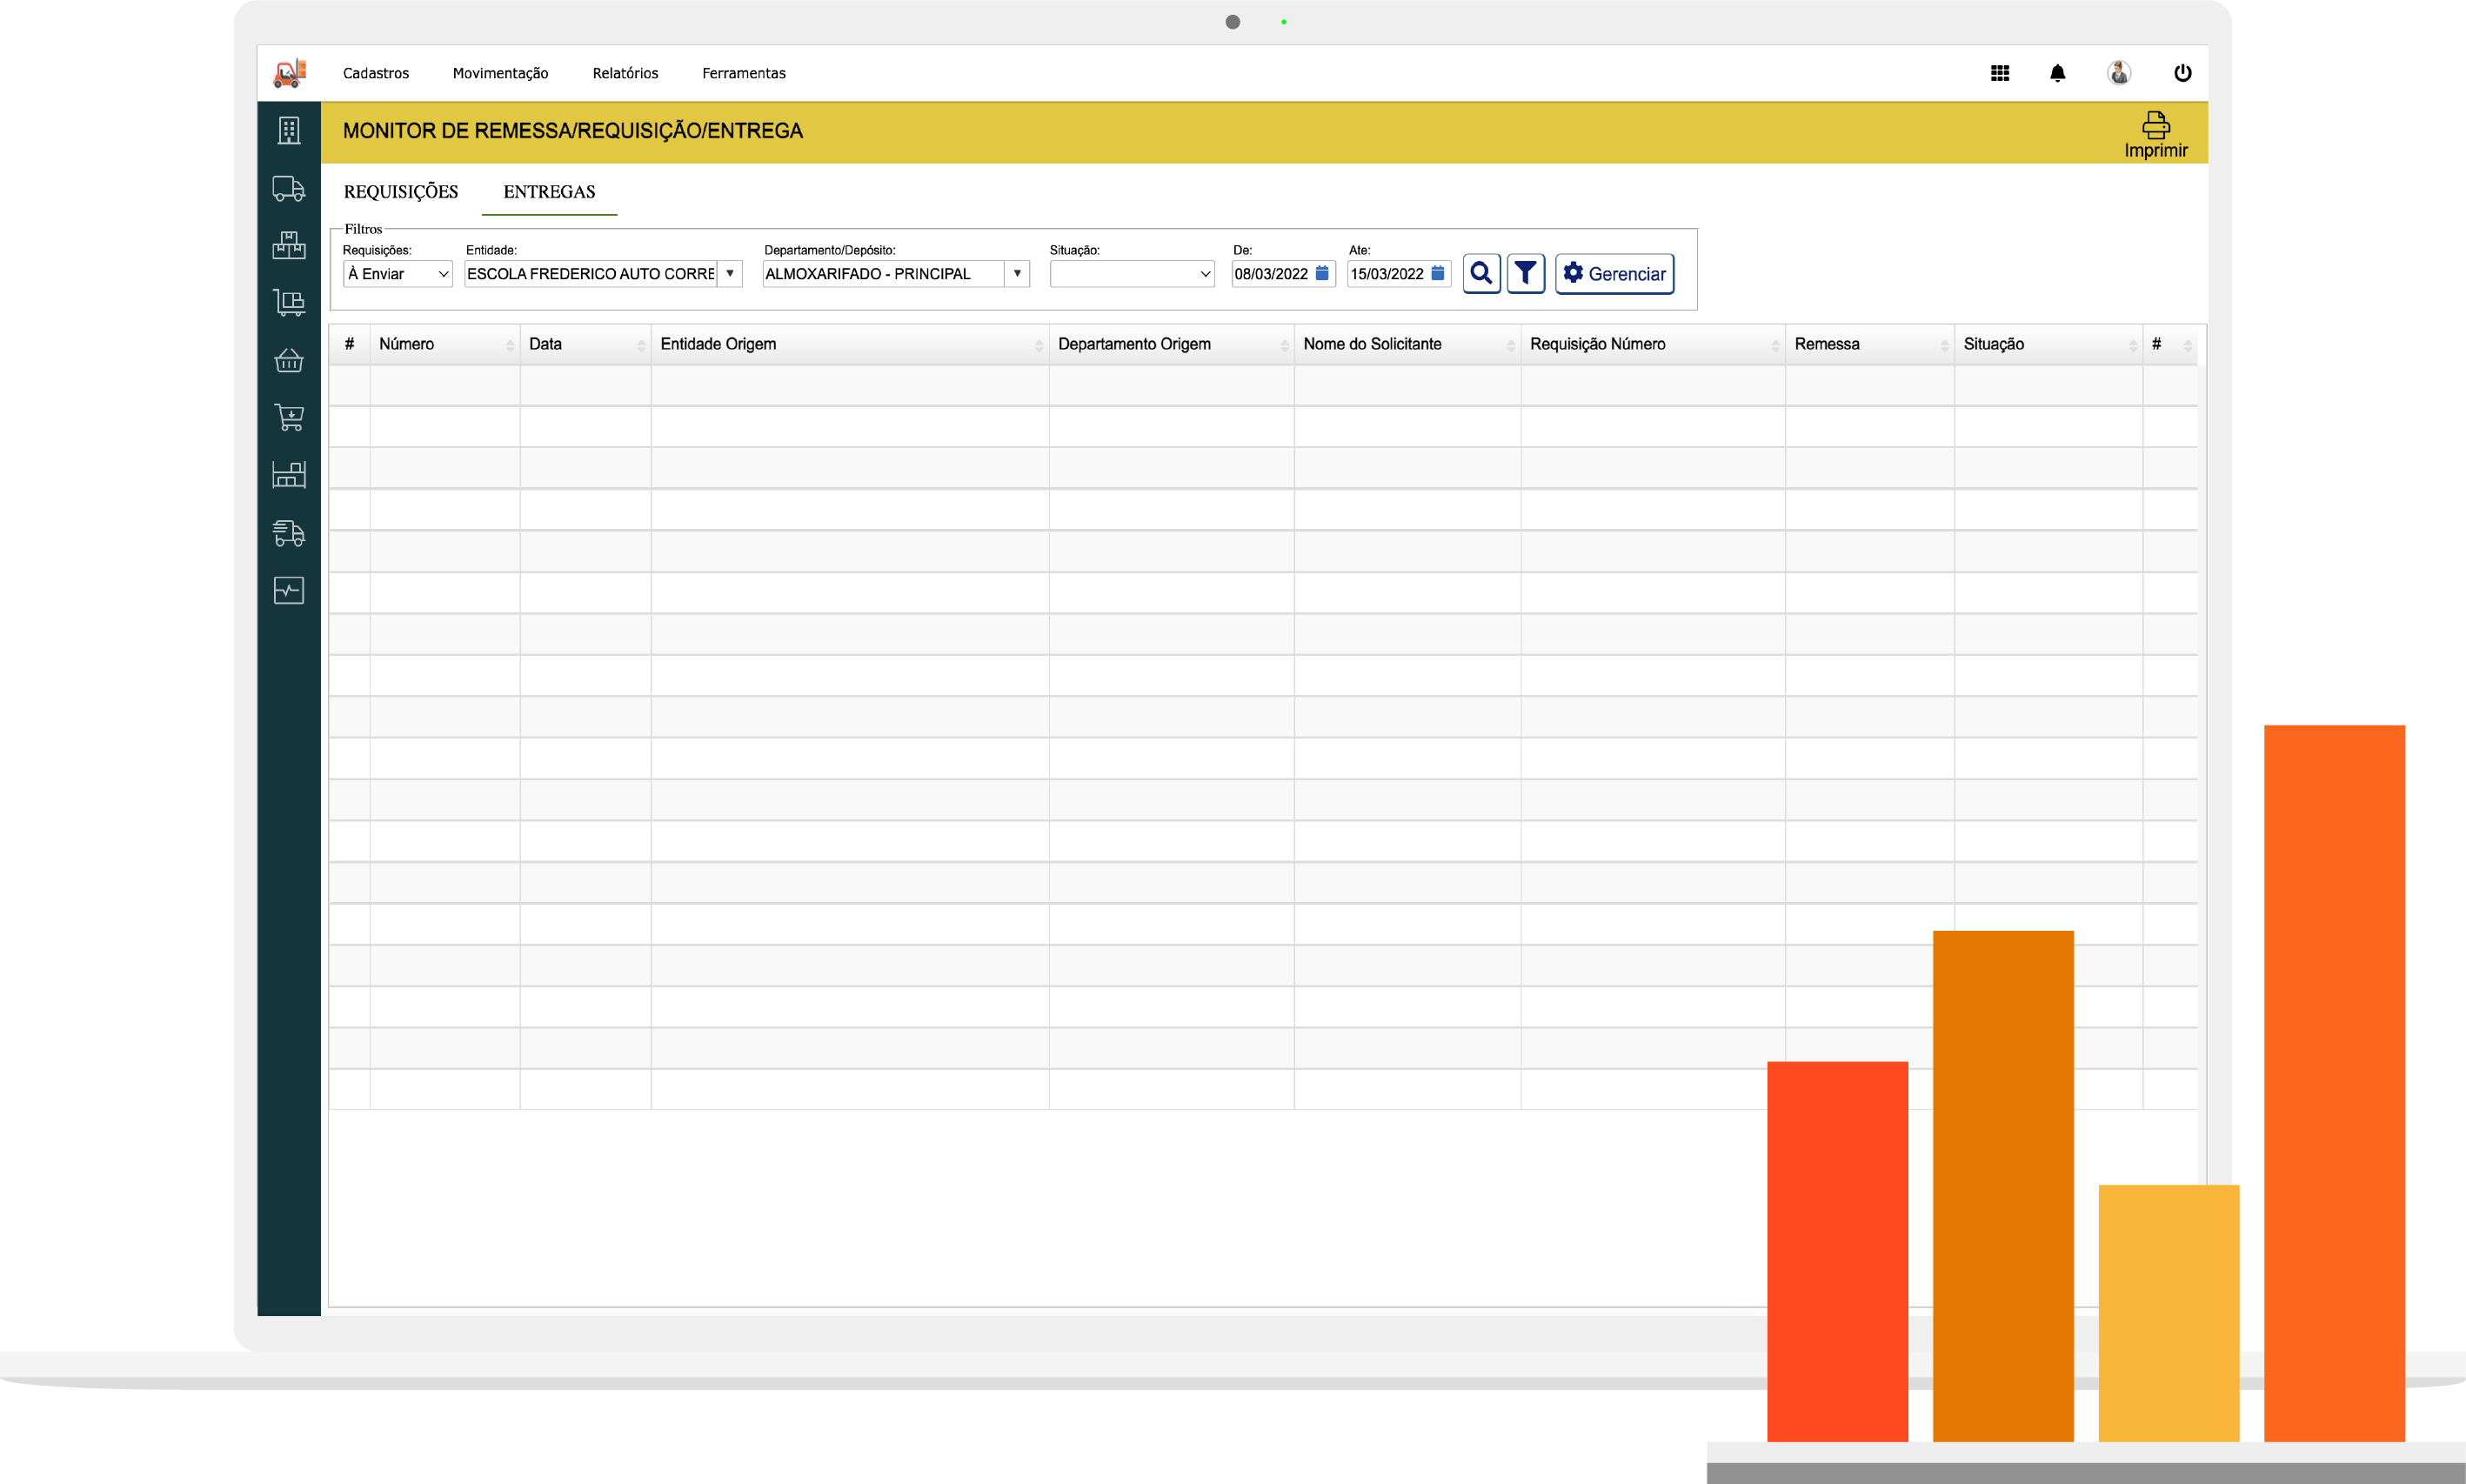Open the Requisições 'À Enviar' dropdown

click(398, 274)
